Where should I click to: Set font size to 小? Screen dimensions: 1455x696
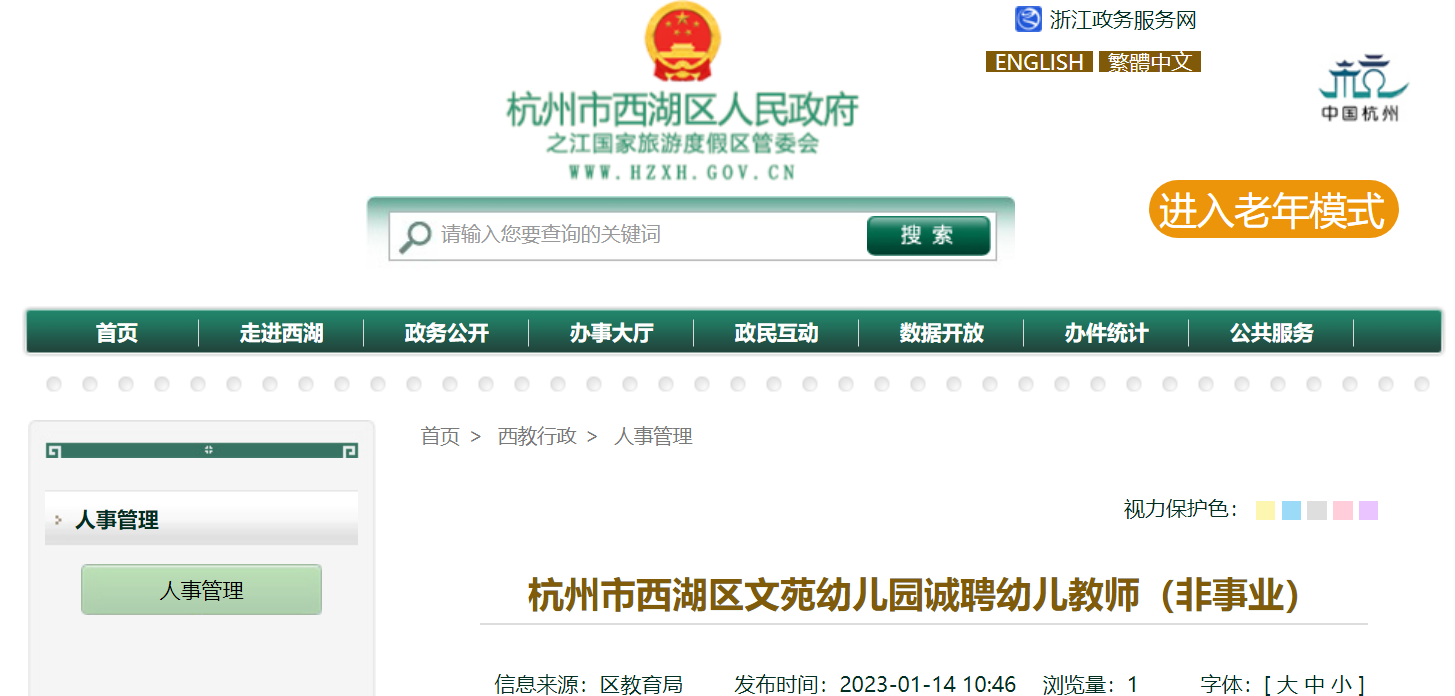tap(1341, 685)
